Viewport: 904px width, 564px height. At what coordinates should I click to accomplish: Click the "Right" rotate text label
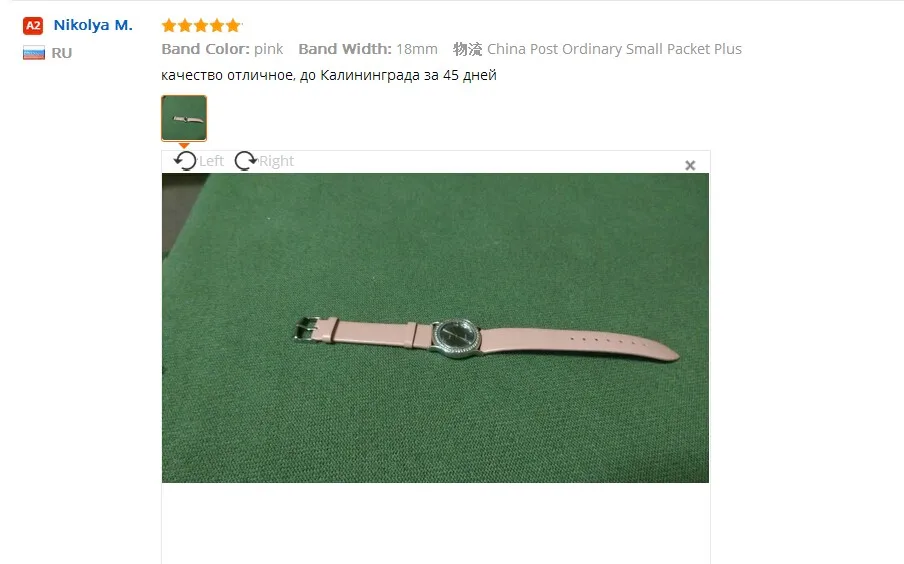(x=276, y=161)
